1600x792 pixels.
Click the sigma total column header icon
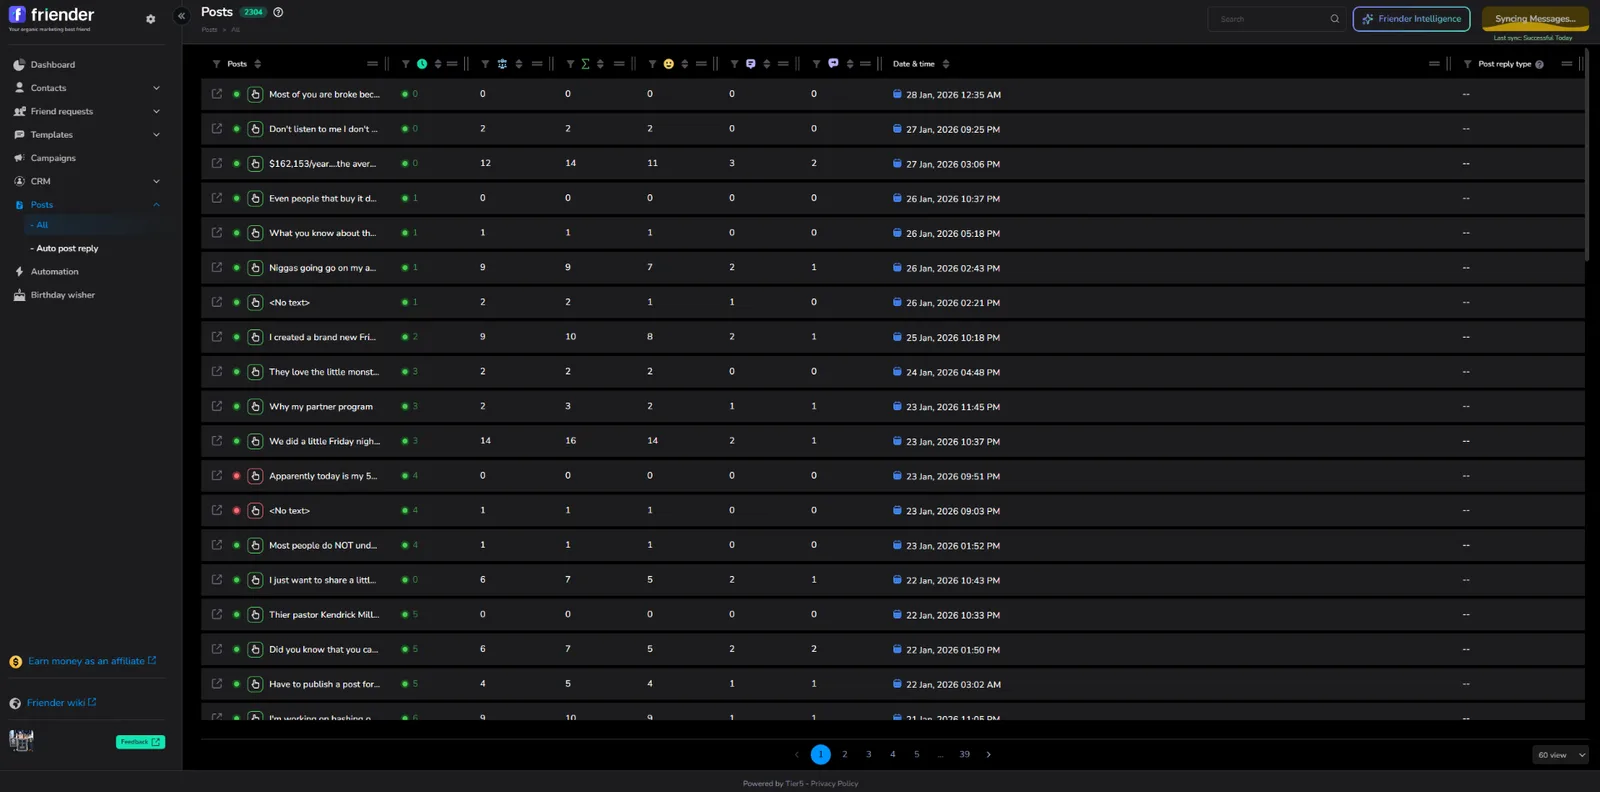pos(585,64)
